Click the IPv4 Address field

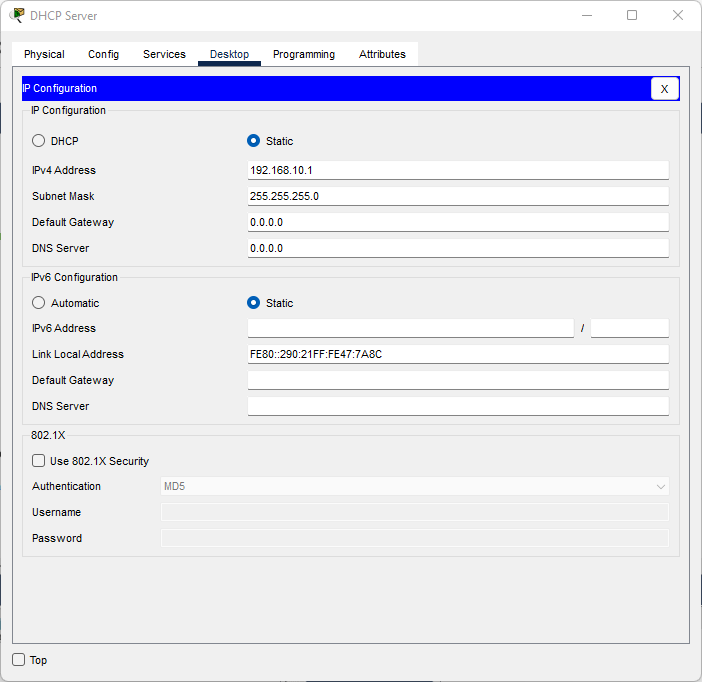point(457,170)
